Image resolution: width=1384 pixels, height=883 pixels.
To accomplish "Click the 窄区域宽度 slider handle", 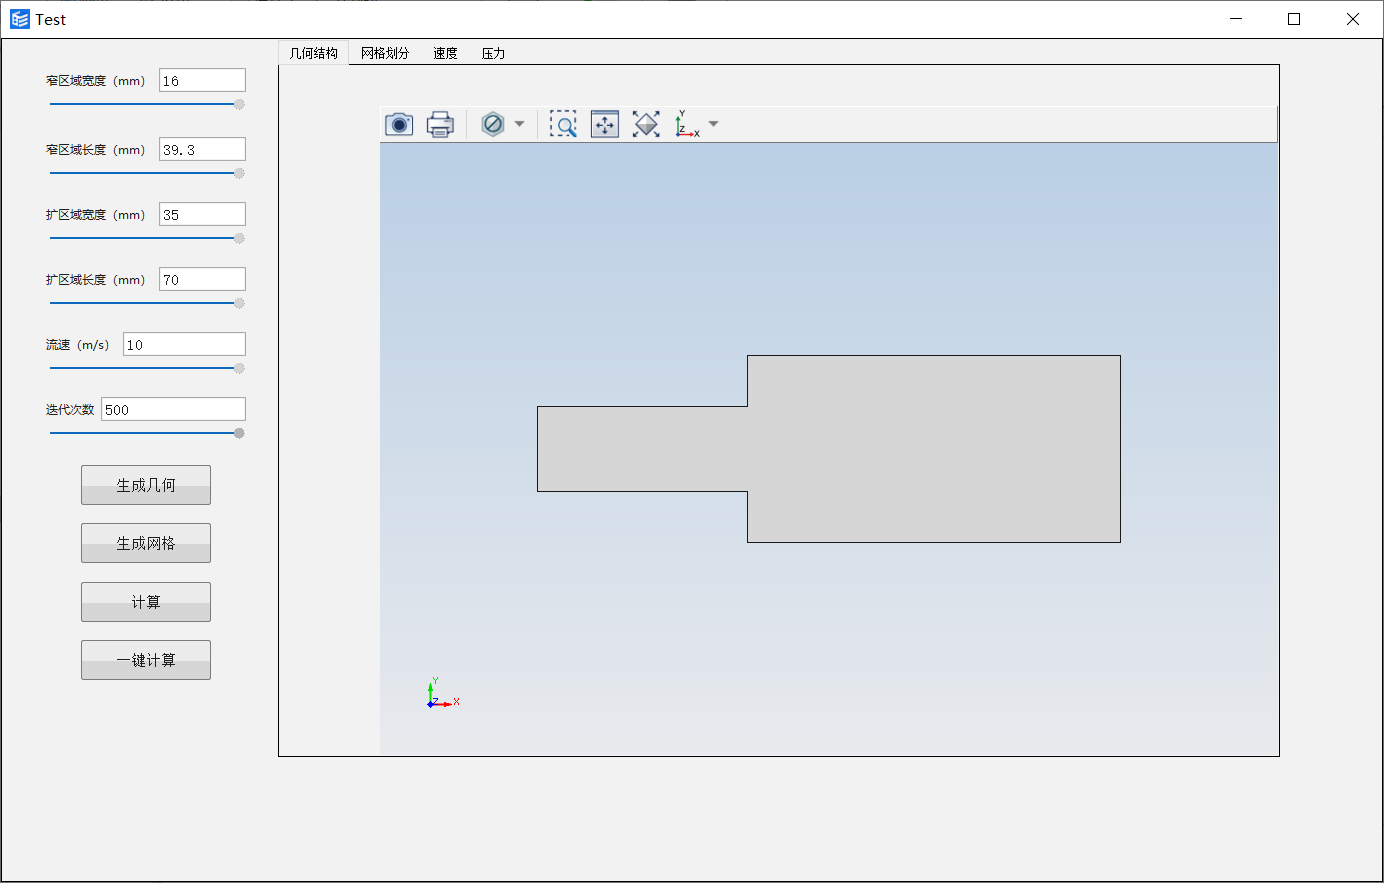I will coord(239,104).
